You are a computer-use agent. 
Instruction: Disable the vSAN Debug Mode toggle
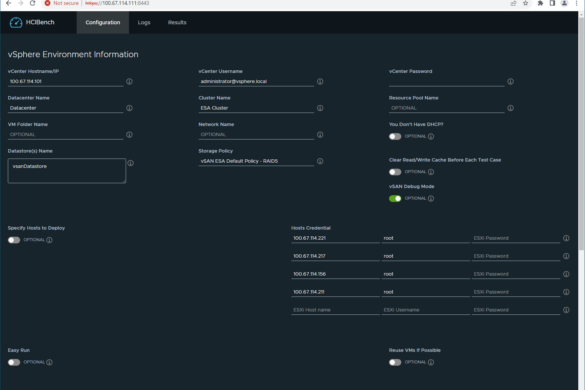(x=395, y=199)
